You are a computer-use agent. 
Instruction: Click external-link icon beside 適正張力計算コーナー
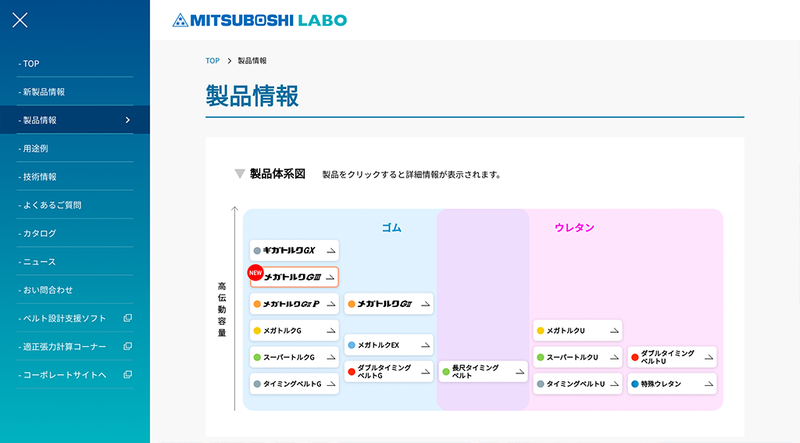coord(128,346)
